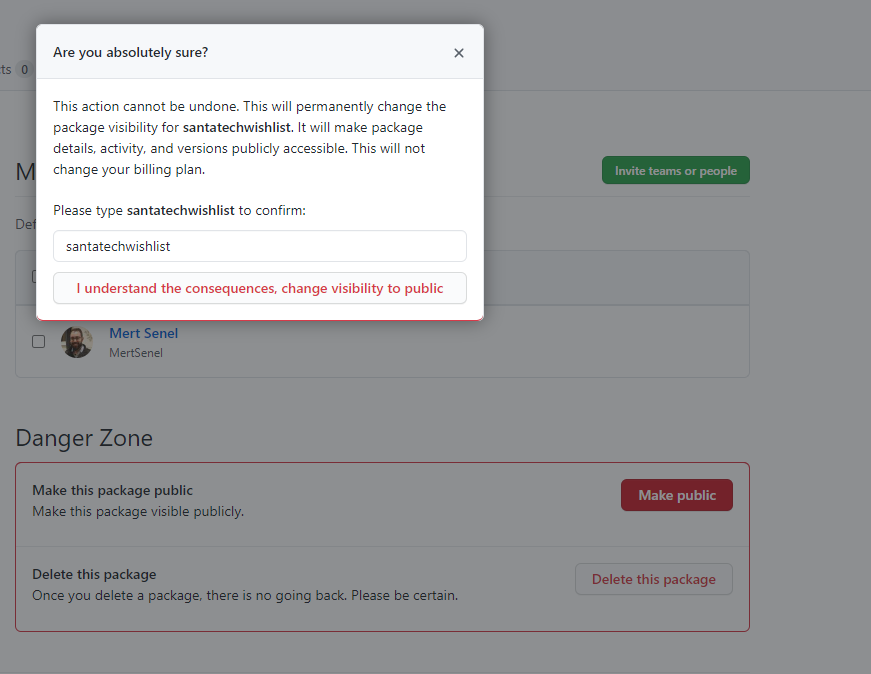Click the 'Are you absolutely sure?' dialog title

tap(131, 52)
